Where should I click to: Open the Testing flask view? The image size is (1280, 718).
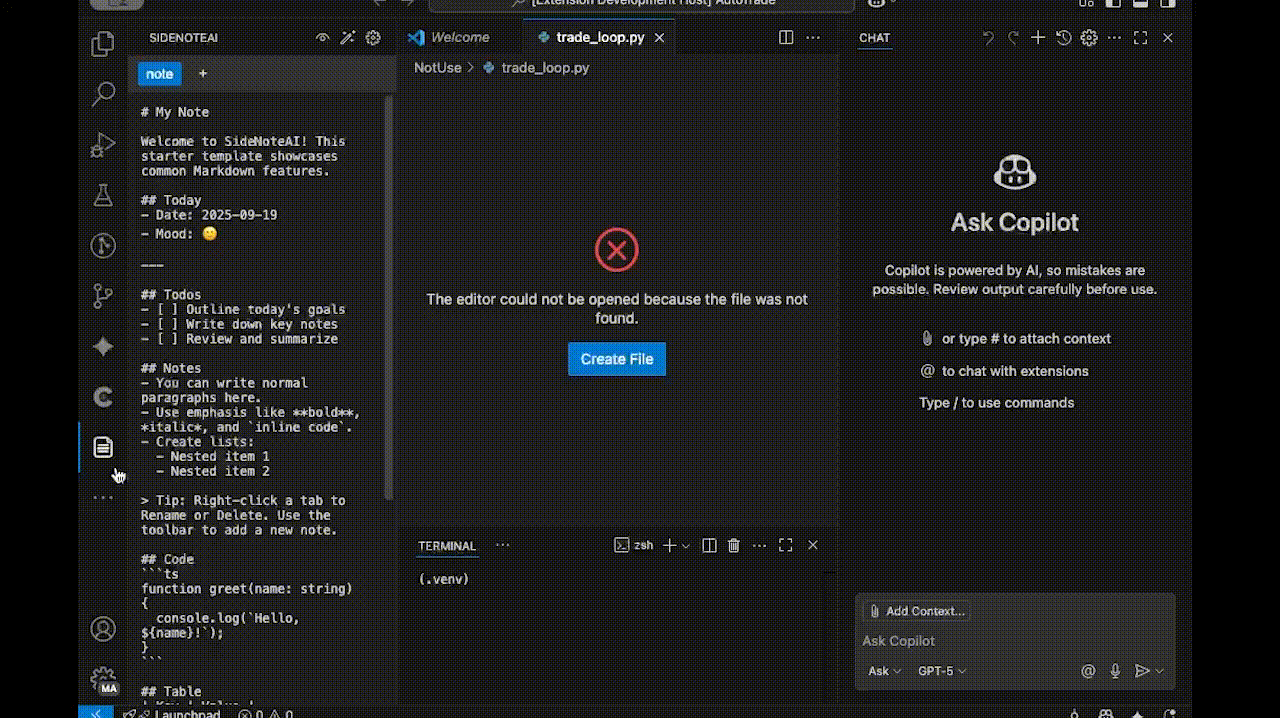click(103, 195)
